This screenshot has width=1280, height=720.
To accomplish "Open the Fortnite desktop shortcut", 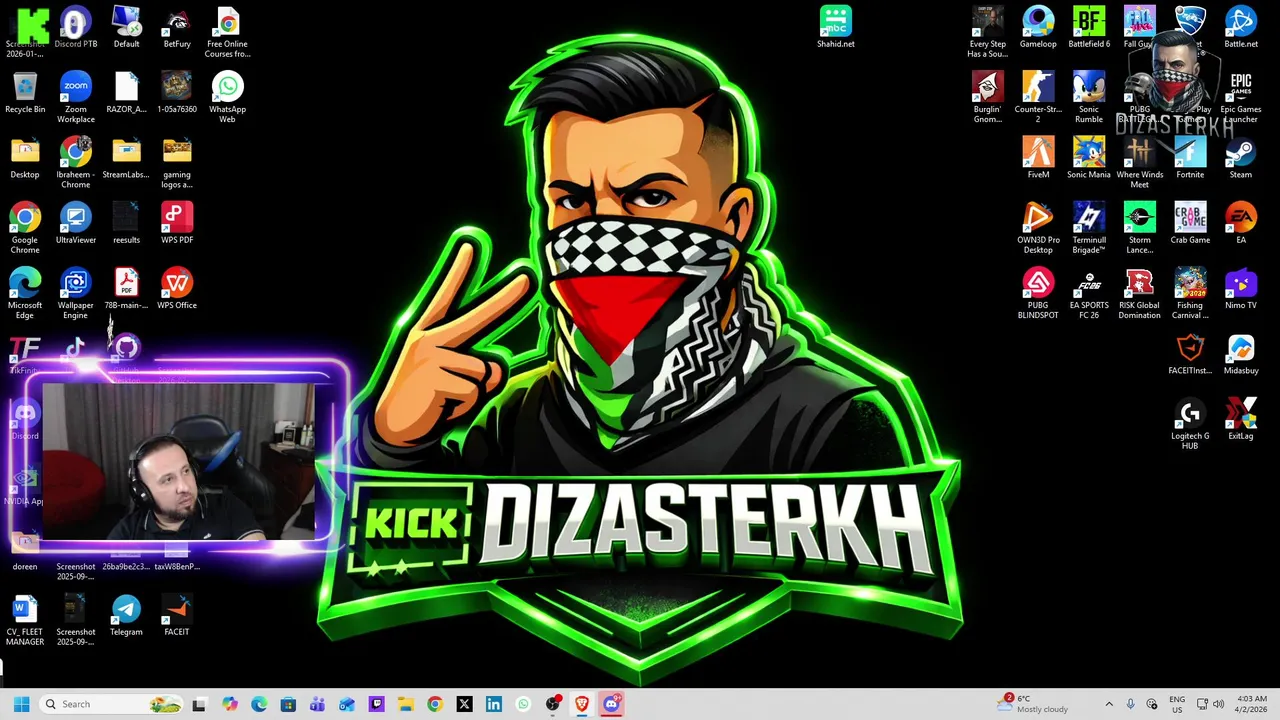I will tap(1190, 158).
